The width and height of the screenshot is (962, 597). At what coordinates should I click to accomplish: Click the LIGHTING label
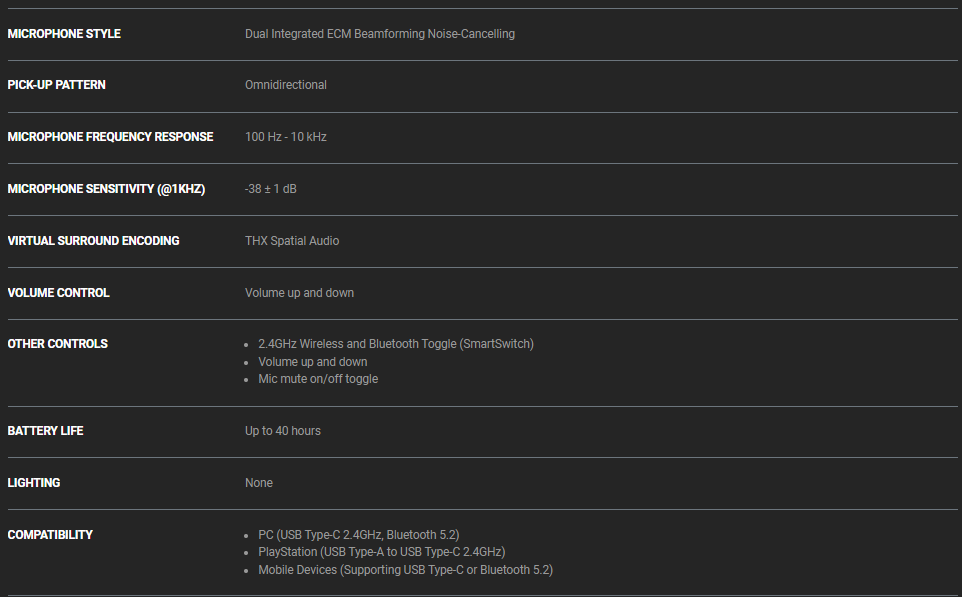(x=34, y=483)
